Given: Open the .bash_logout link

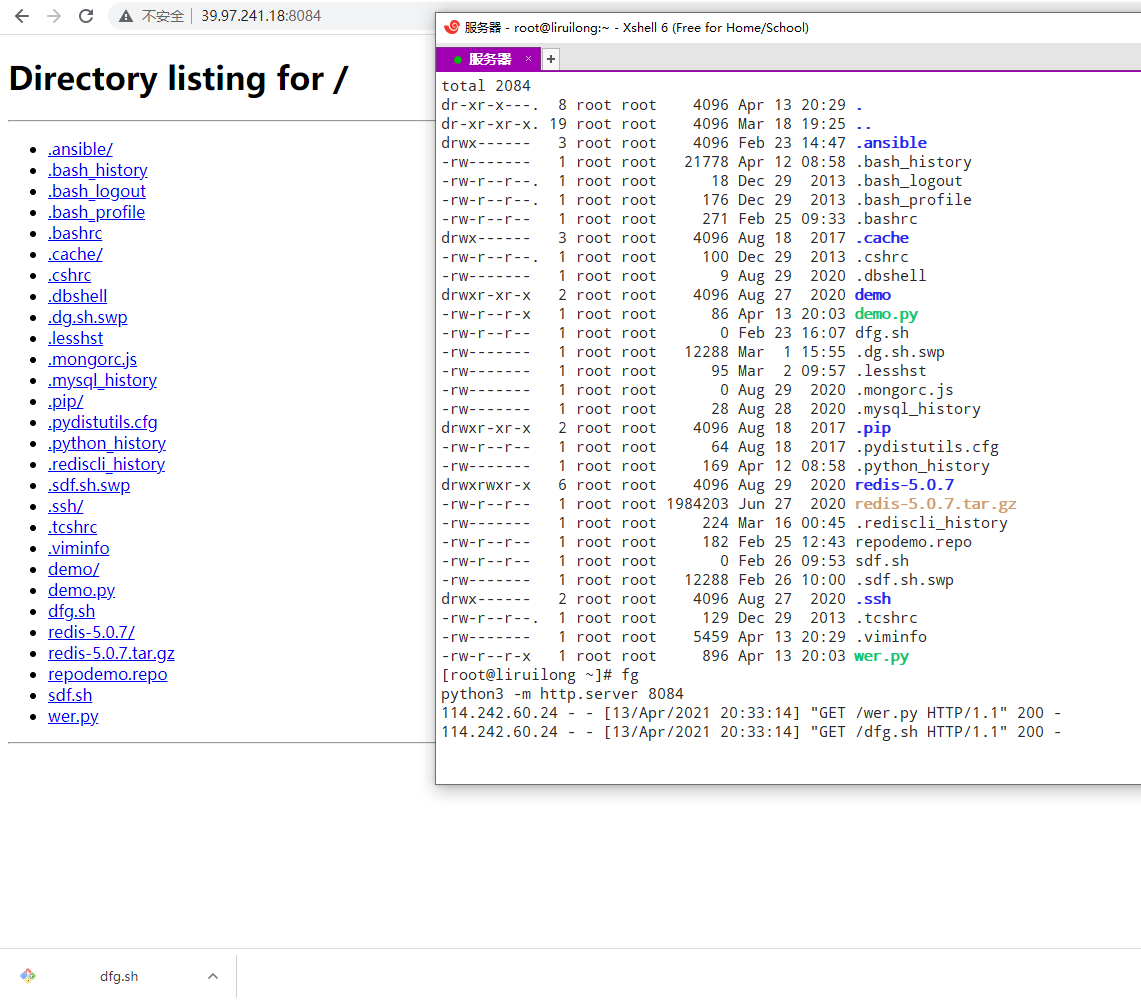Looking at the screenshot, I should pyautogui.click(x=97, y=191).
